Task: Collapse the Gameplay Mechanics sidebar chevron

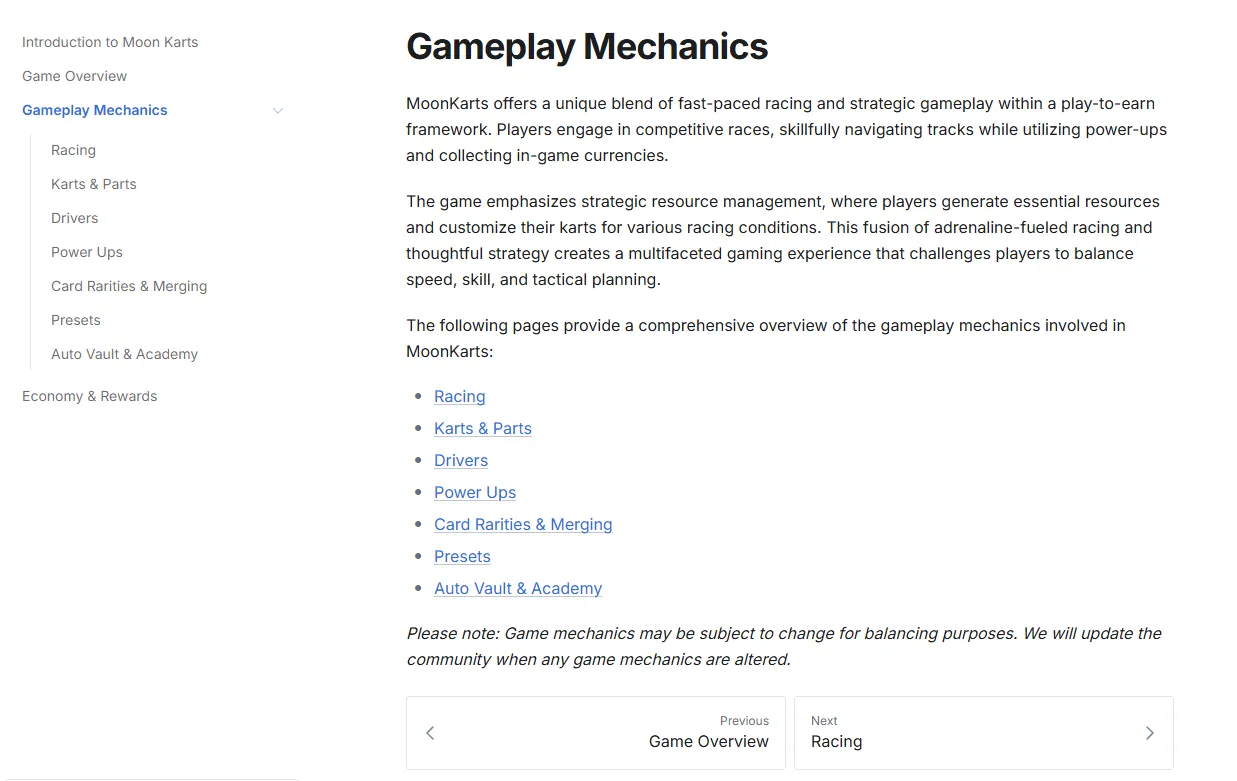Action: (278, 111)
